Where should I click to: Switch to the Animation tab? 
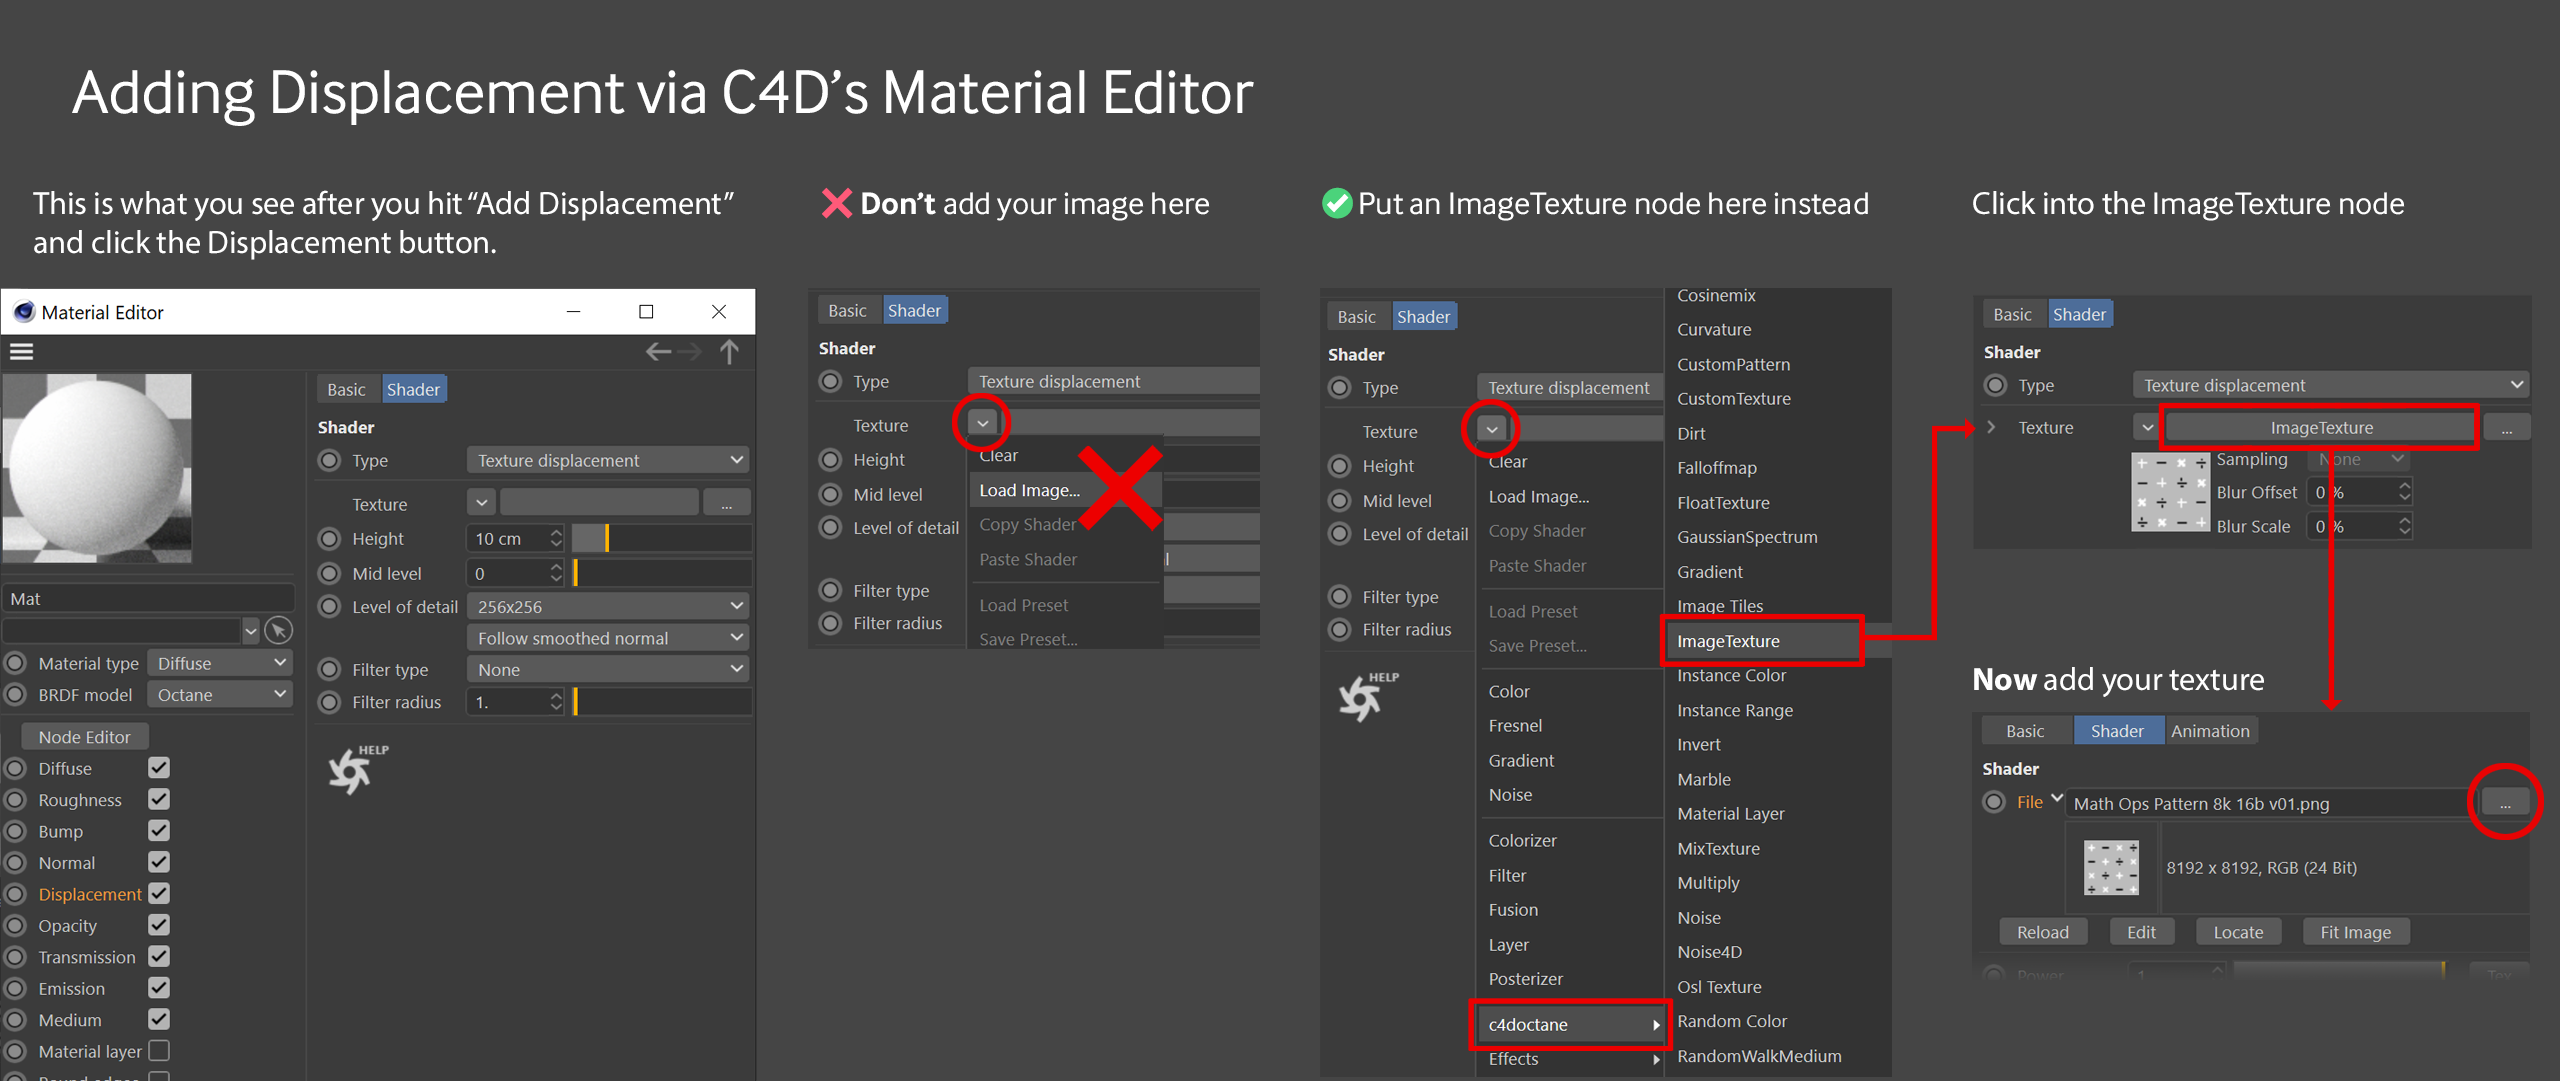pyautogui.click(x=2210, y=731)
